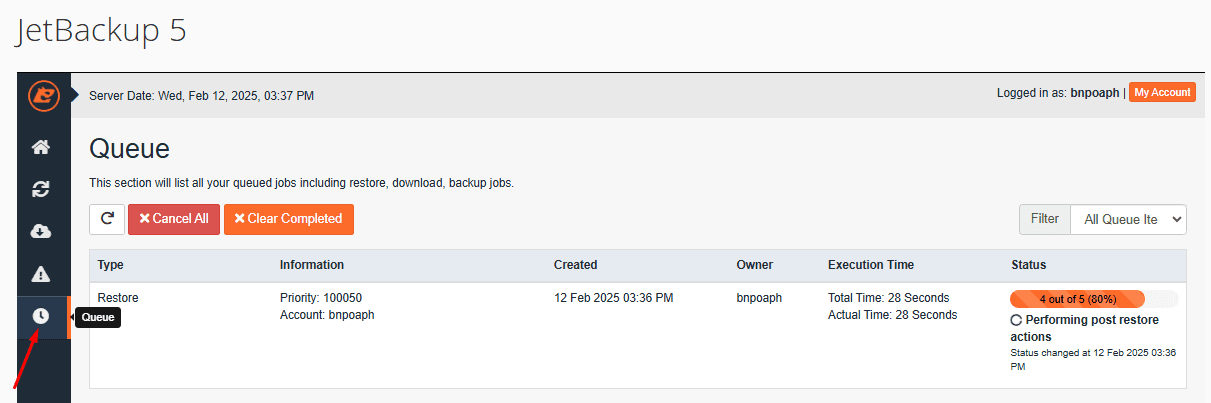Open the Restore & Download sidebar icon
This screenshot has height=403, width=1211.
coord(41,189)
